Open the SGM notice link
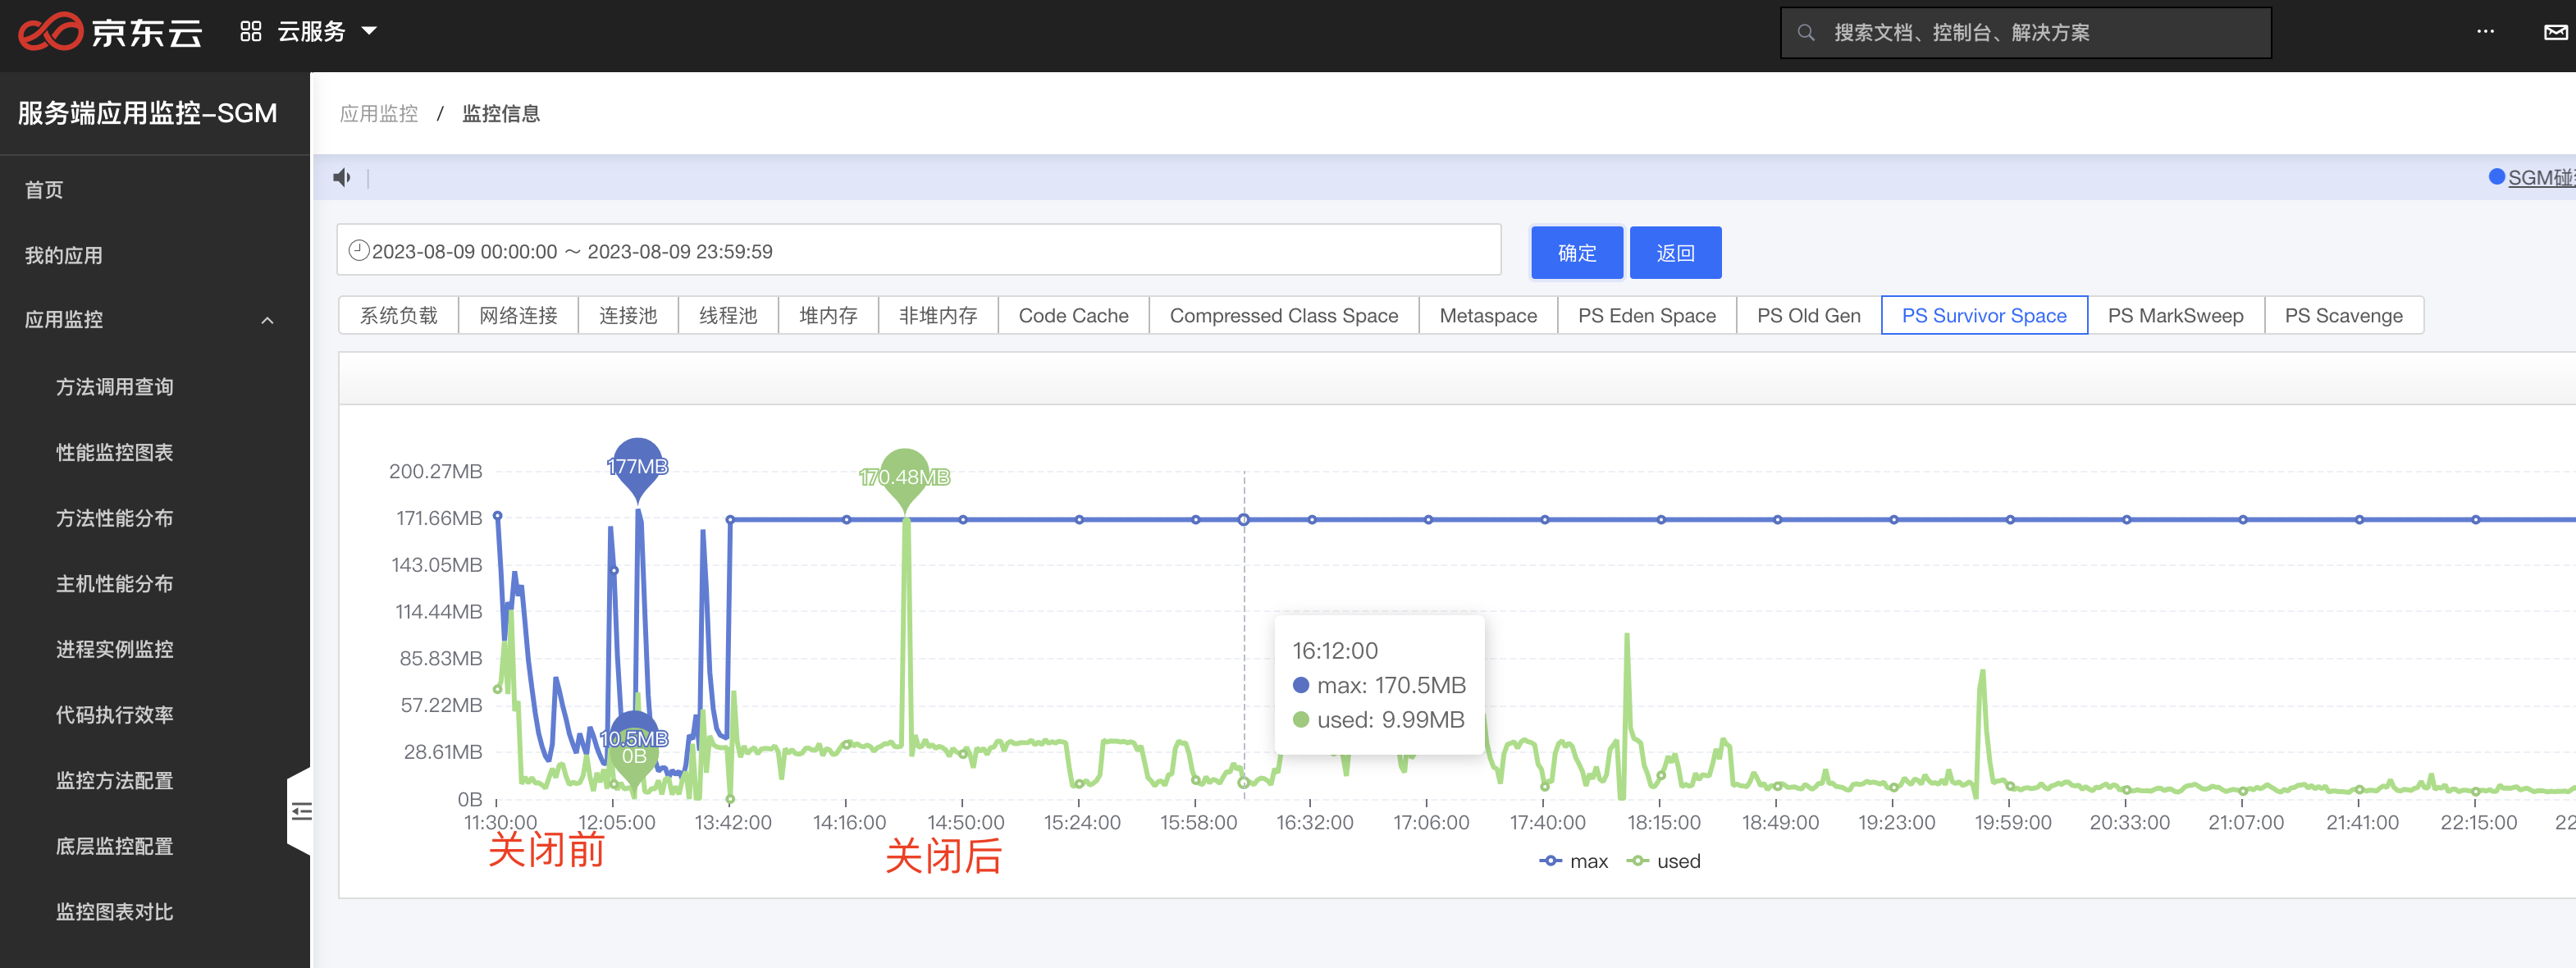 (x=2541, y=178)
